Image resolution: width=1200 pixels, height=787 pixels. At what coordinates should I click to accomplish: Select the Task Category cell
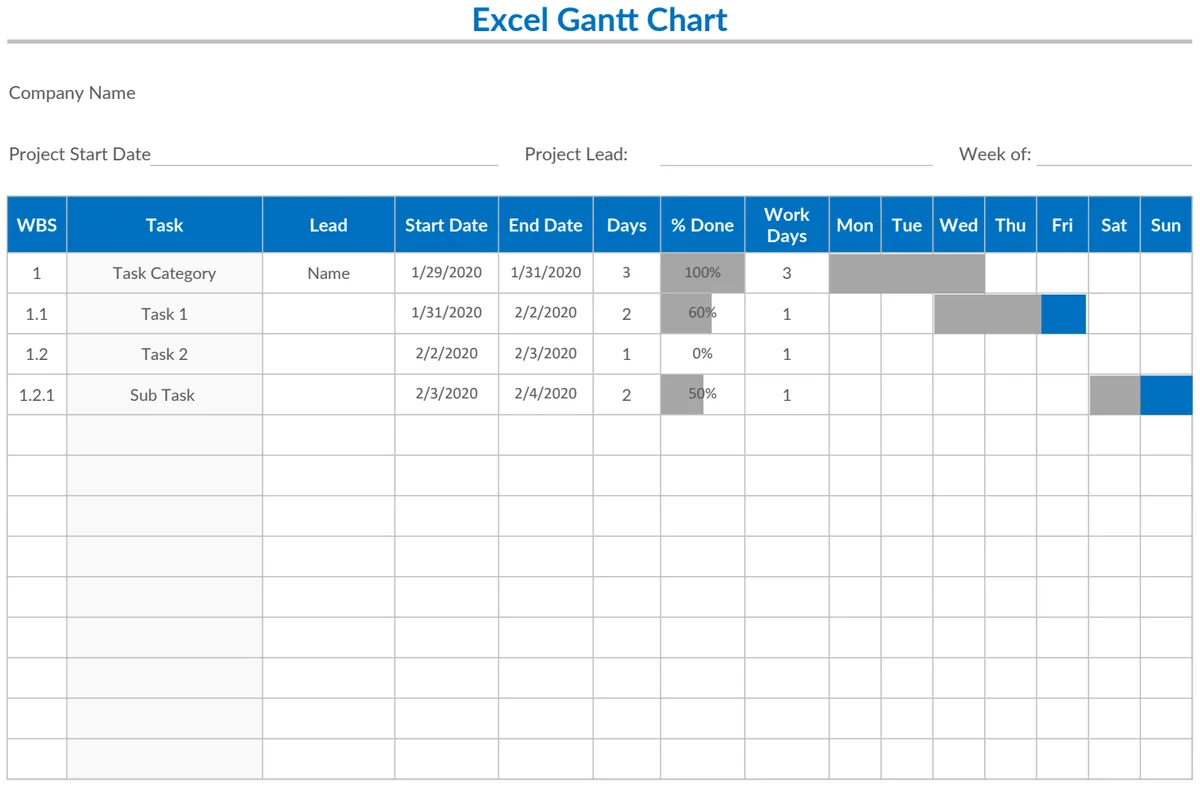(x=164, y=273)
